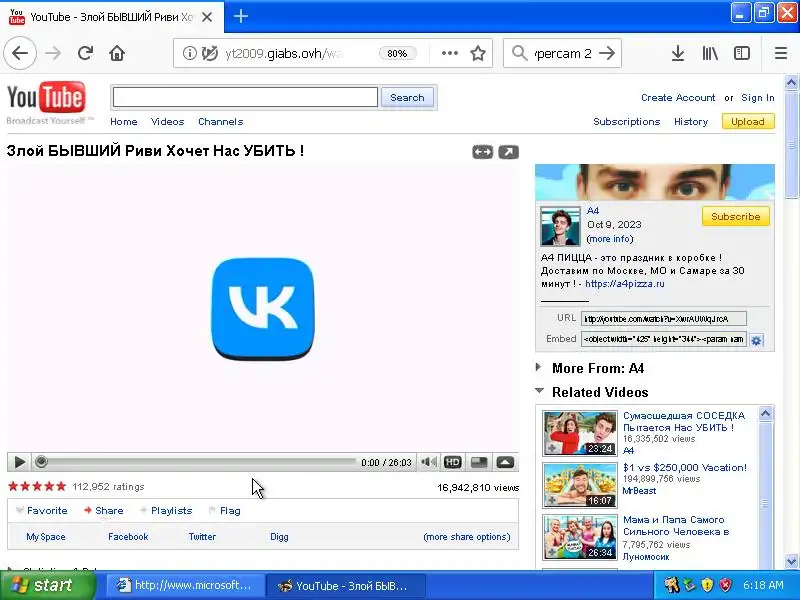The width and height of the screenshot is (800, 600).
Task: Open the Windows Start menu
Action: tap(47, 585)
